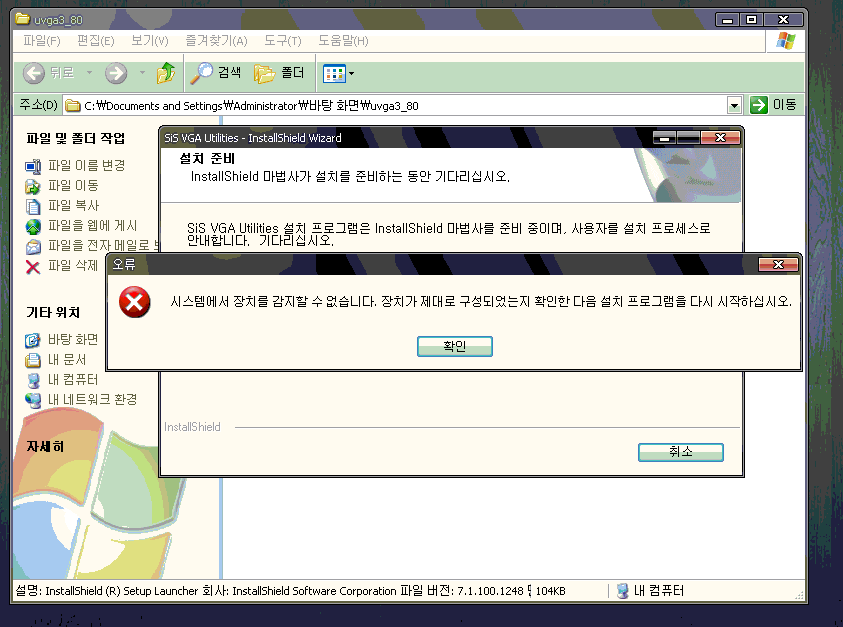Click the Forward arrow icon in Explorer toolbar
The height and width of the screenshot is (627, 843).
pyautogui.click(x=116, y=73)
